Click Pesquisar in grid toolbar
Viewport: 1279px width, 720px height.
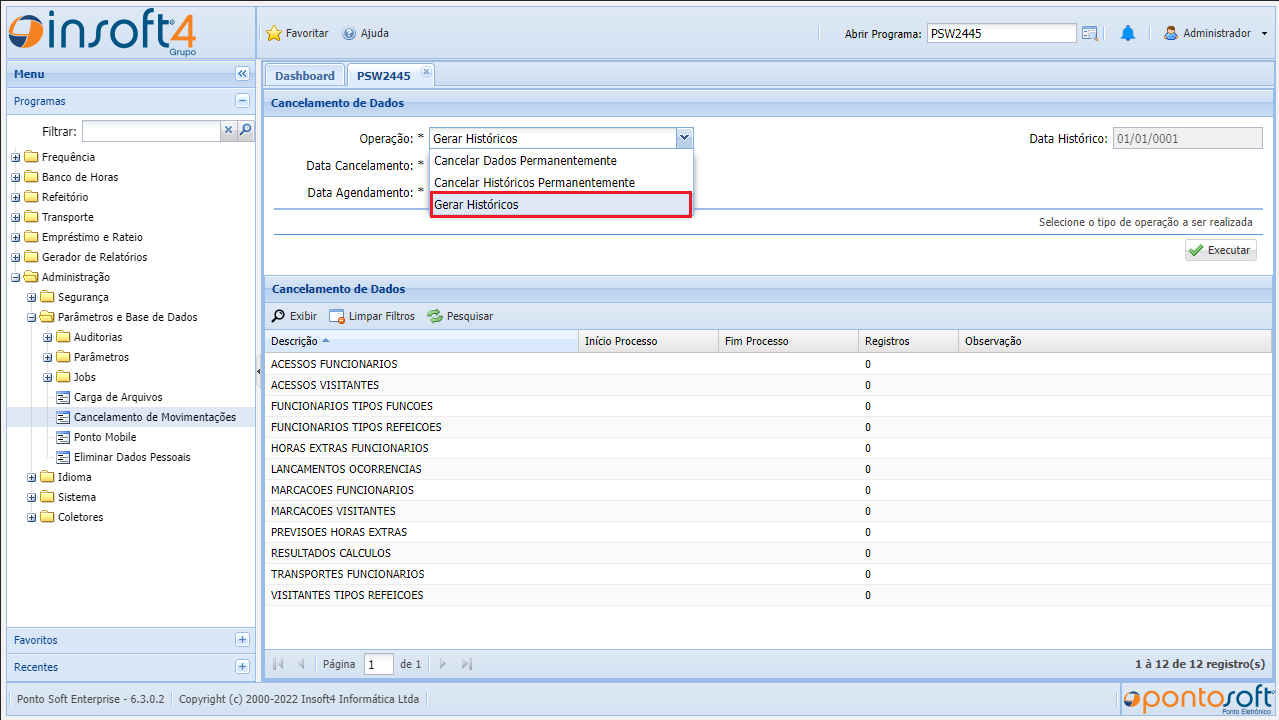(460, 316)
